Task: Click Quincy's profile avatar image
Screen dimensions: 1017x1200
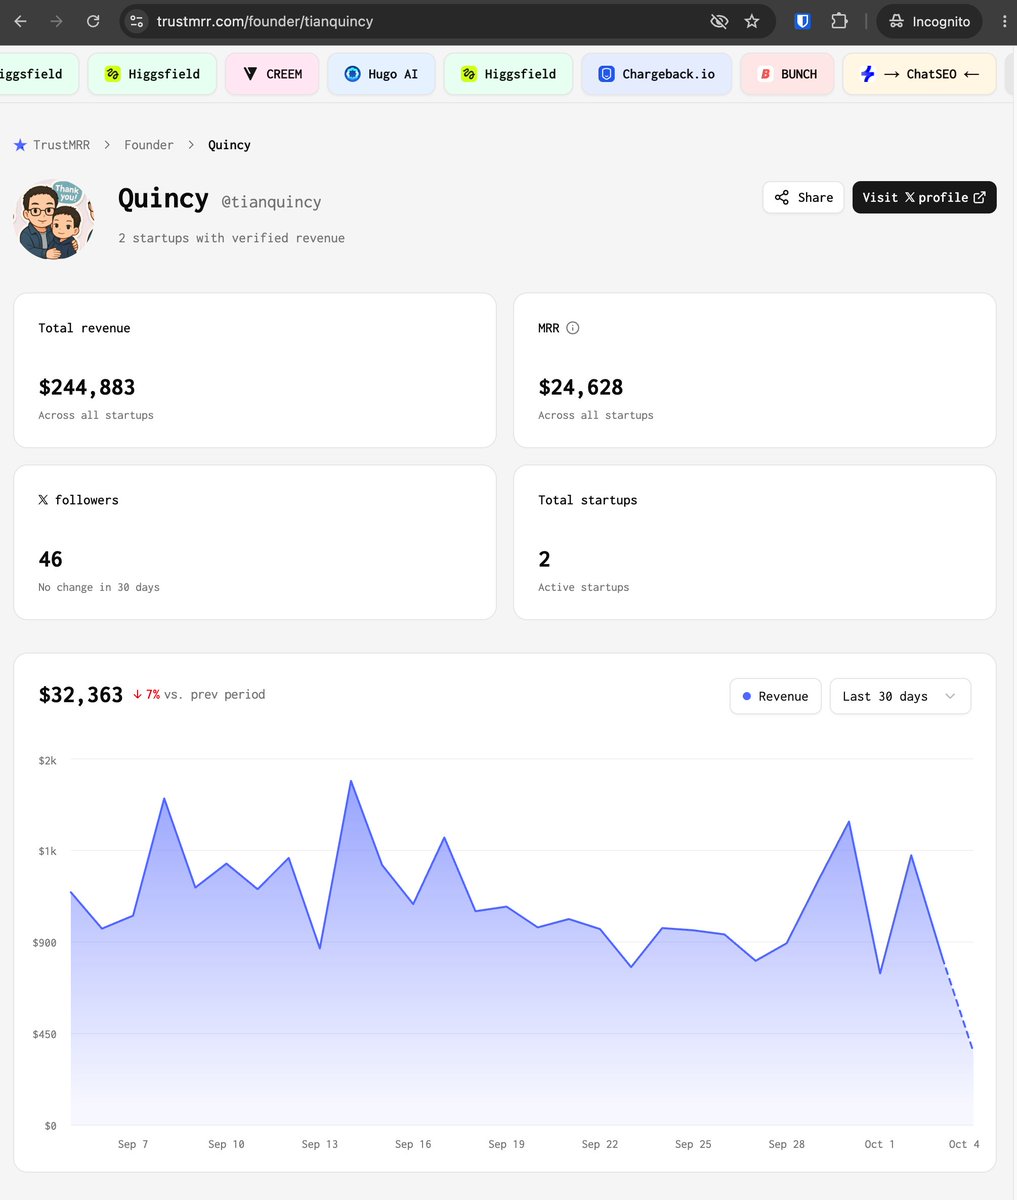Action: click(x=53, y=220)
